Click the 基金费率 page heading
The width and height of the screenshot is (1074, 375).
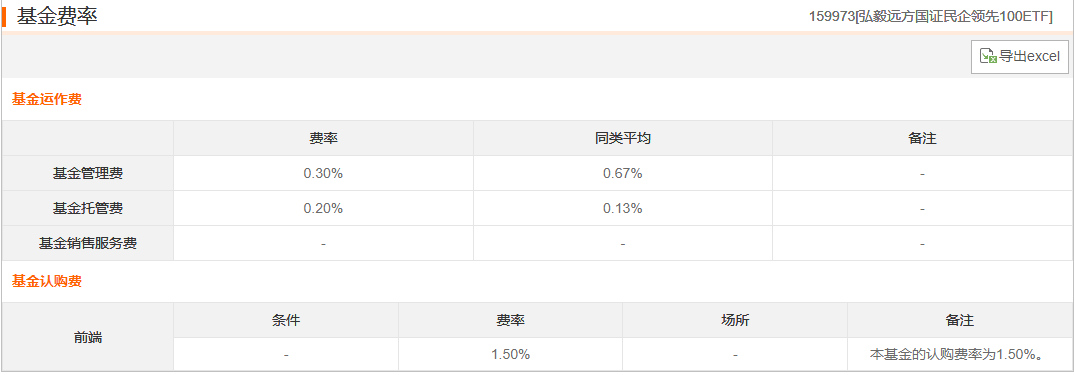(58, 15)
